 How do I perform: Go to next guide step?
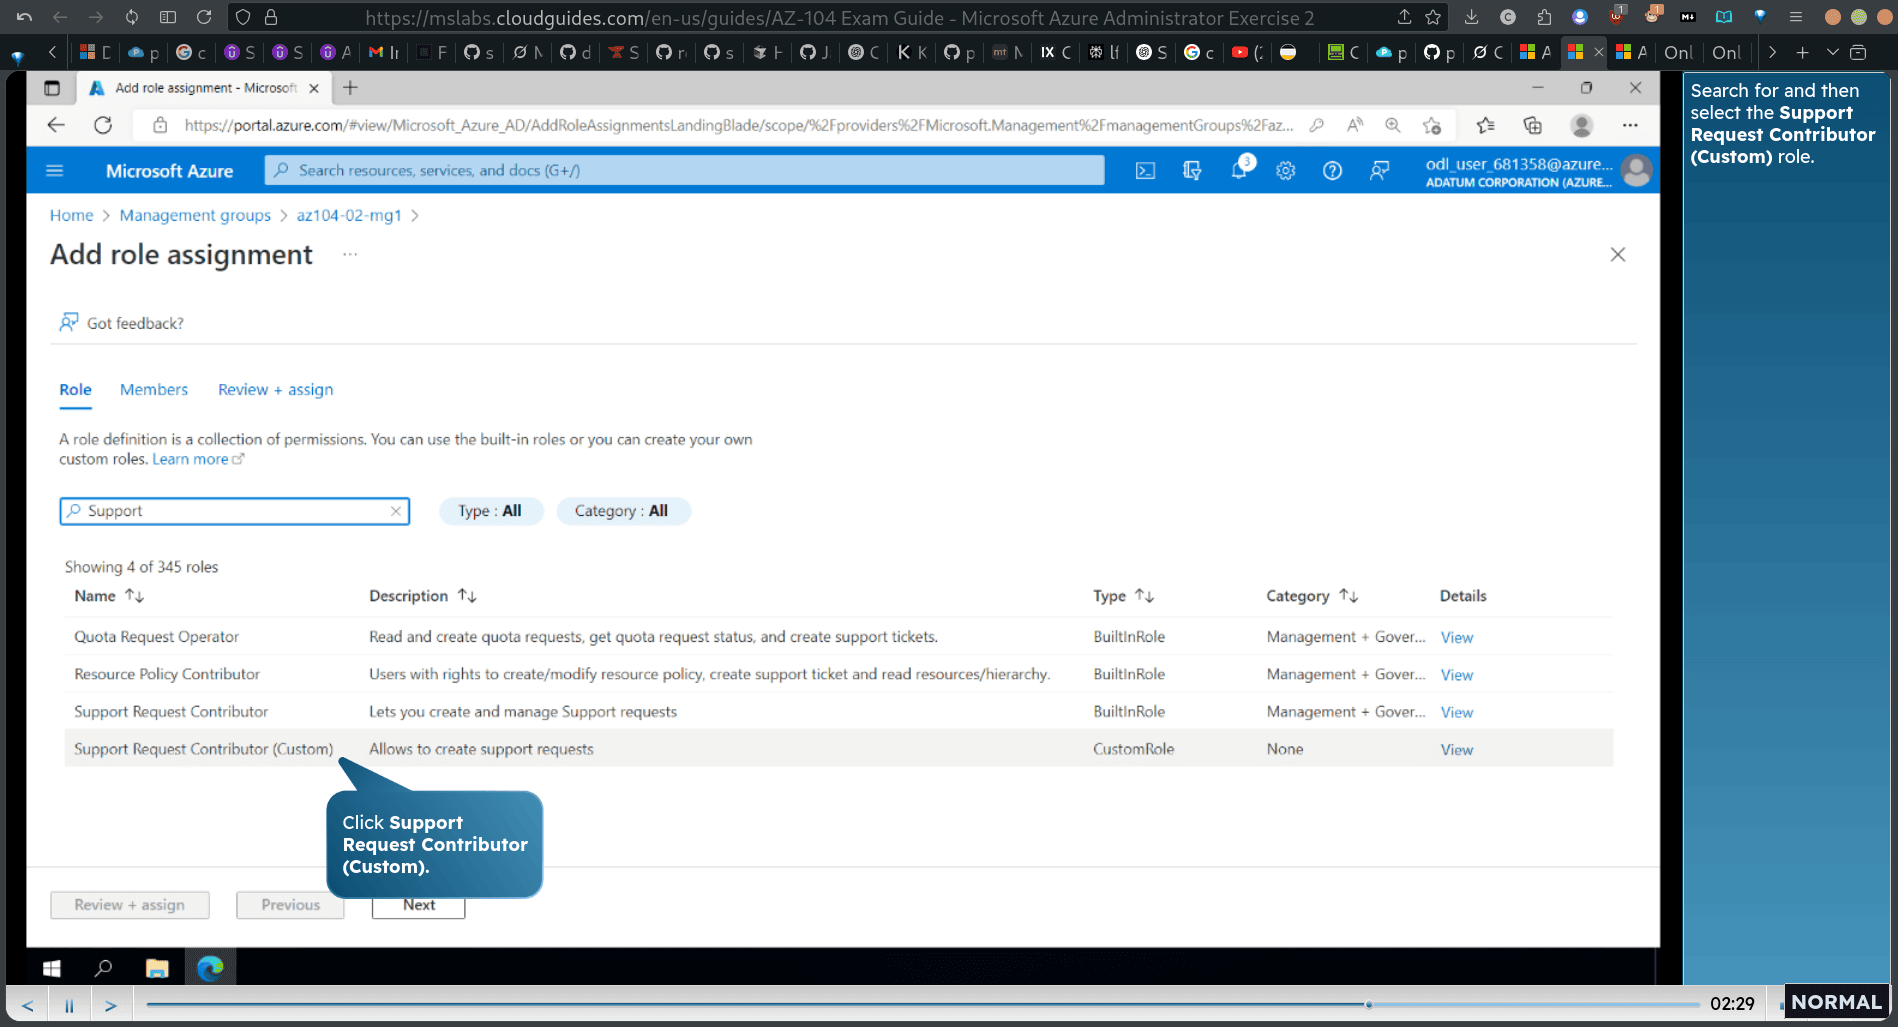coord(111,1005)
